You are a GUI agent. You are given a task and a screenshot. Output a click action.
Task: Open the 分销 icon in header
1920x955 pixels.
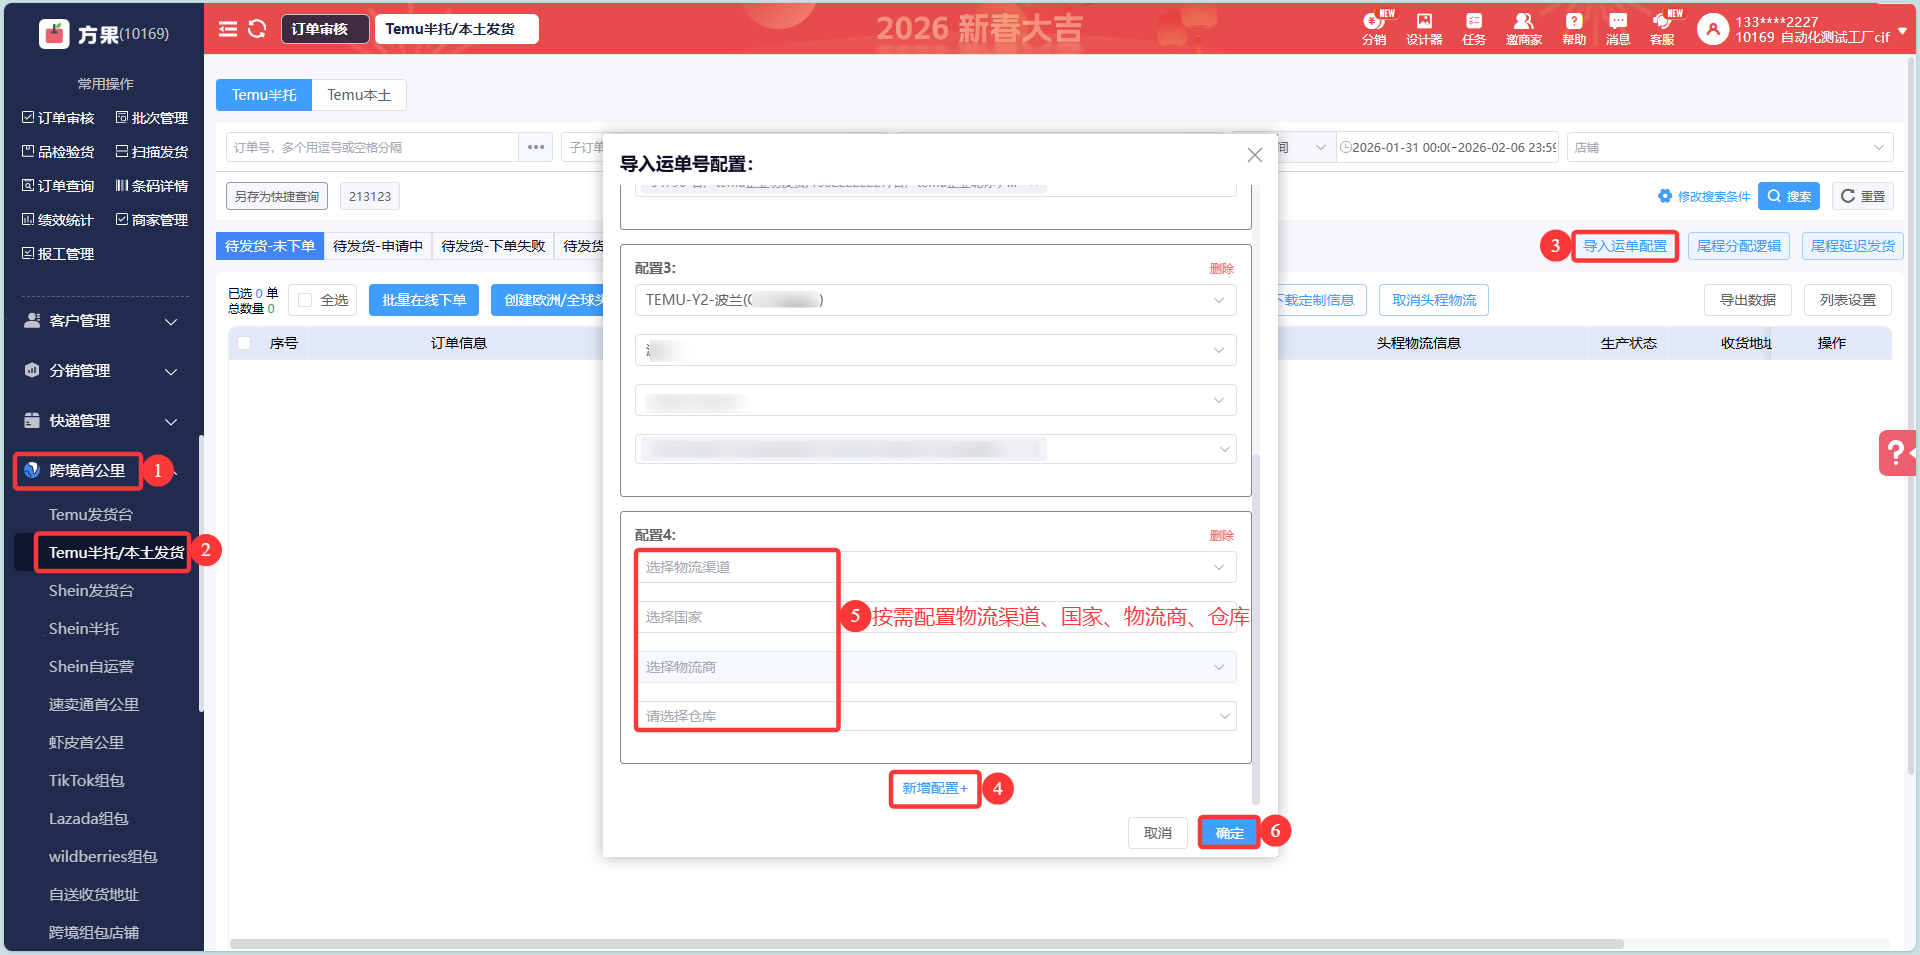click(1374, 28)
